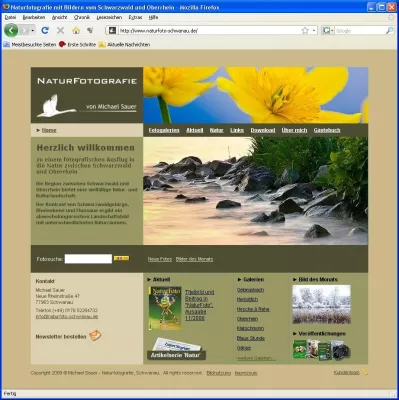
Task: Click the Stop loading X icon
Action: coord(60,31)
